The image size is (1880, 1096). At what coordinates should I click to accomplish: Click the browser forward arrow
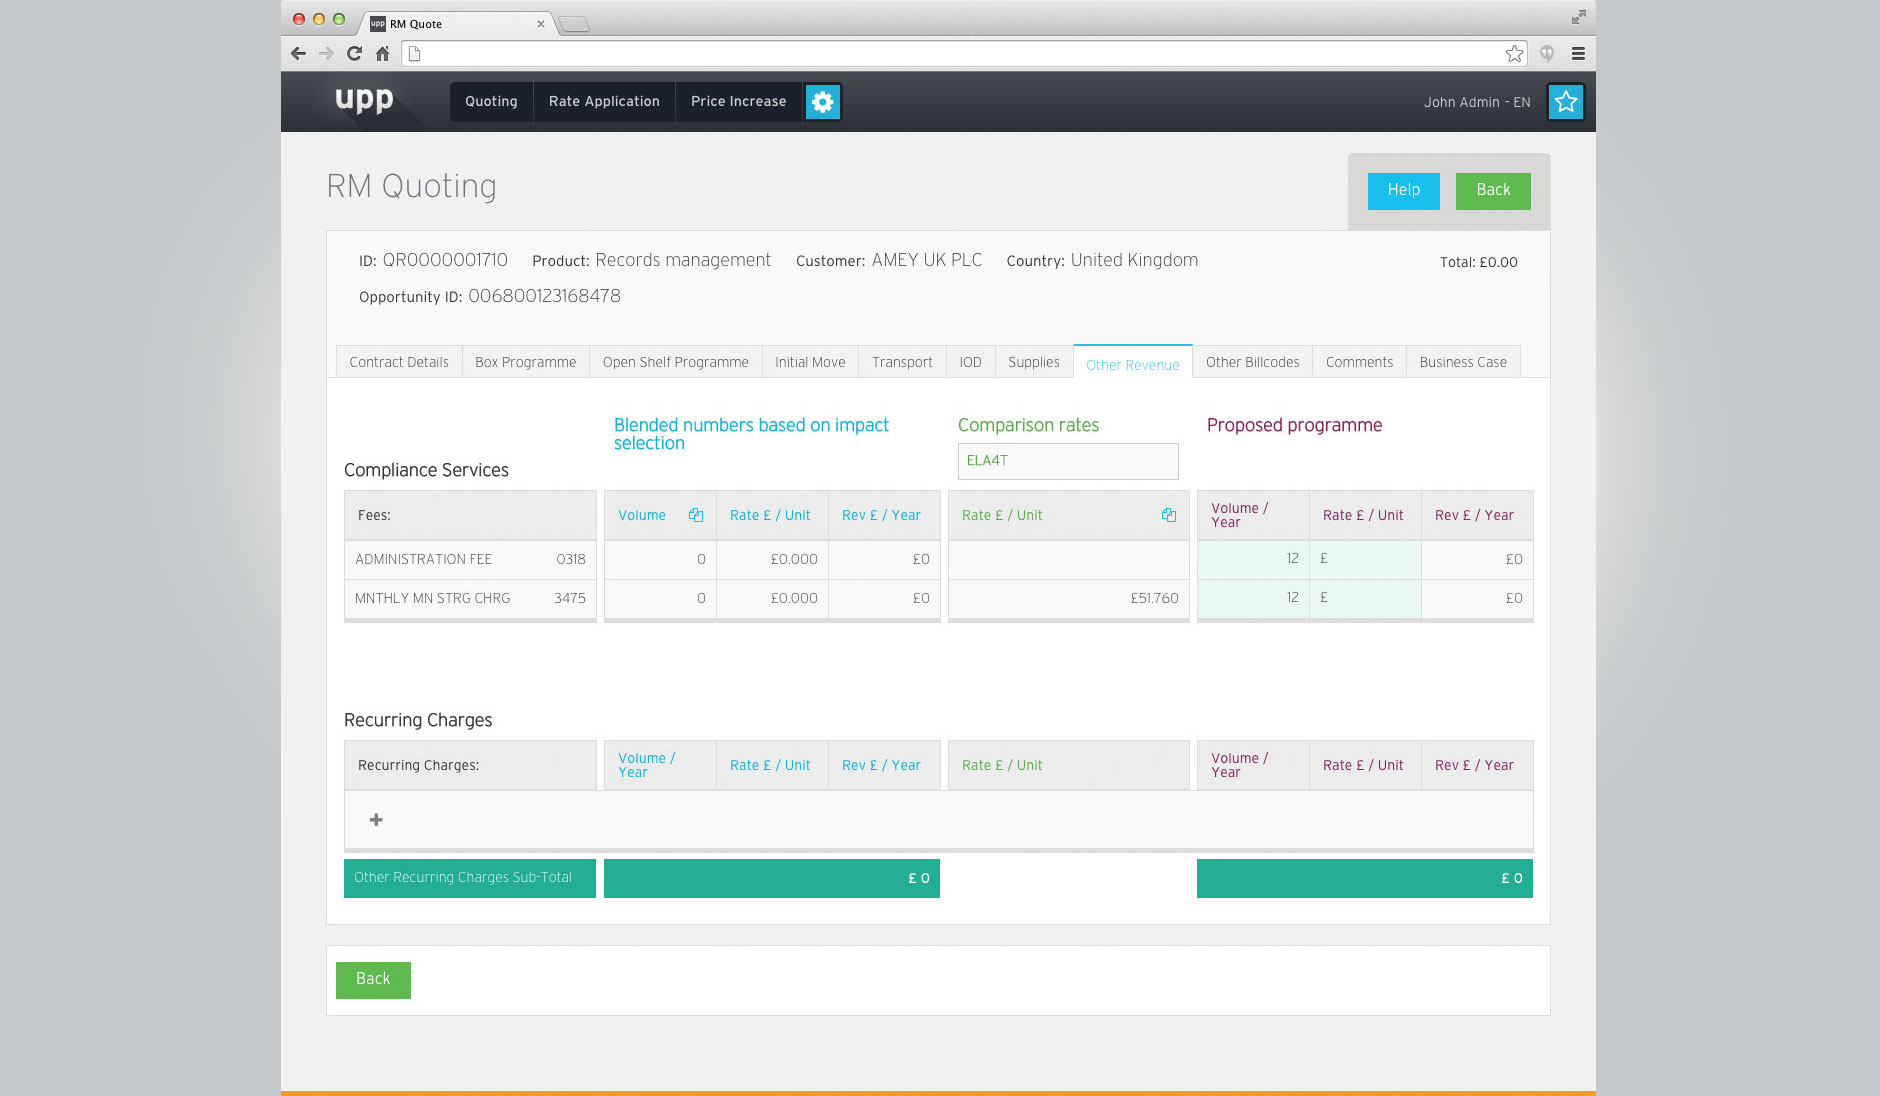click(x=326, y=54)
